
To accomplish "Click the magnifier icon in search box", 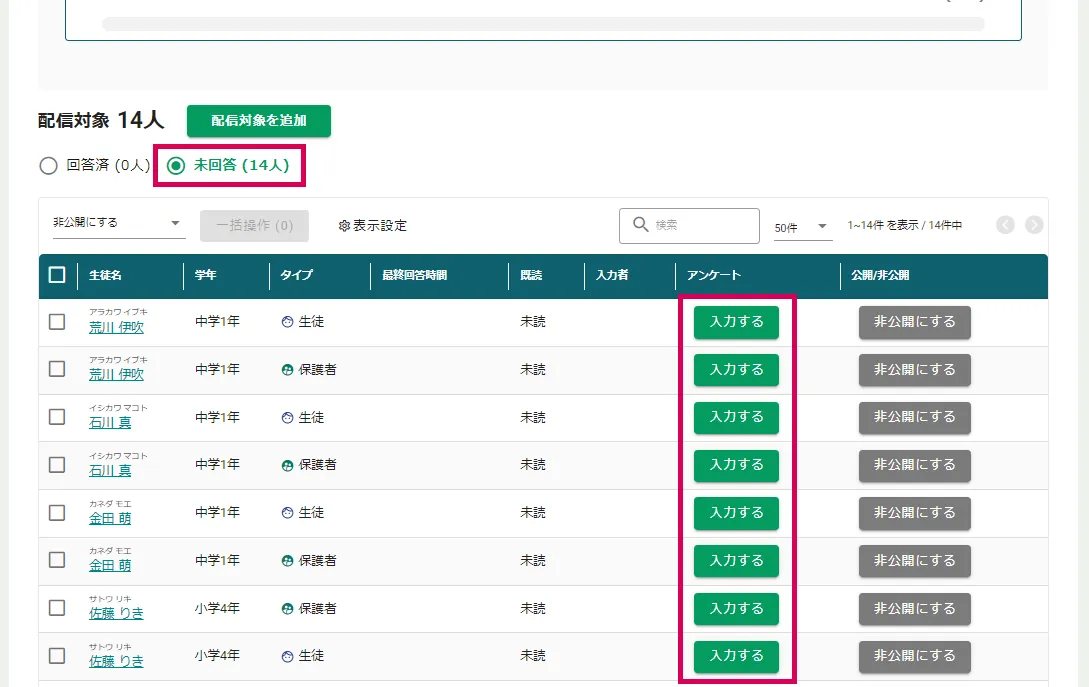I will 641,225.
